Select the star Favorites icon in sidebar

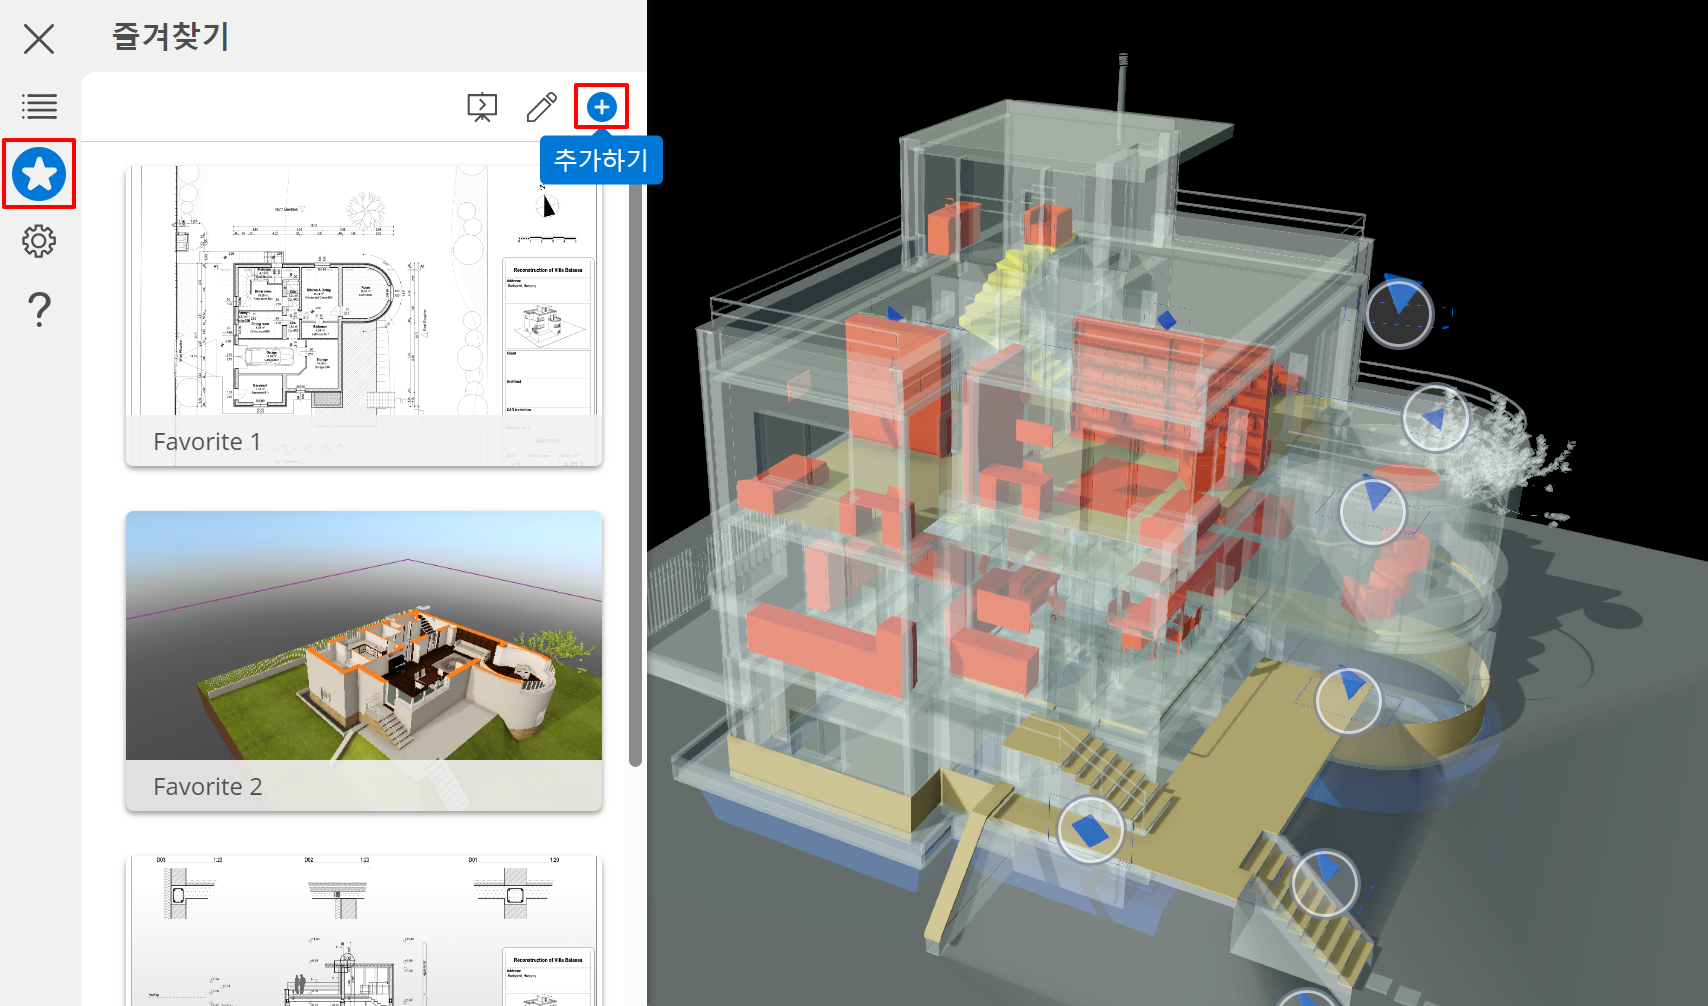click(39, 174)
